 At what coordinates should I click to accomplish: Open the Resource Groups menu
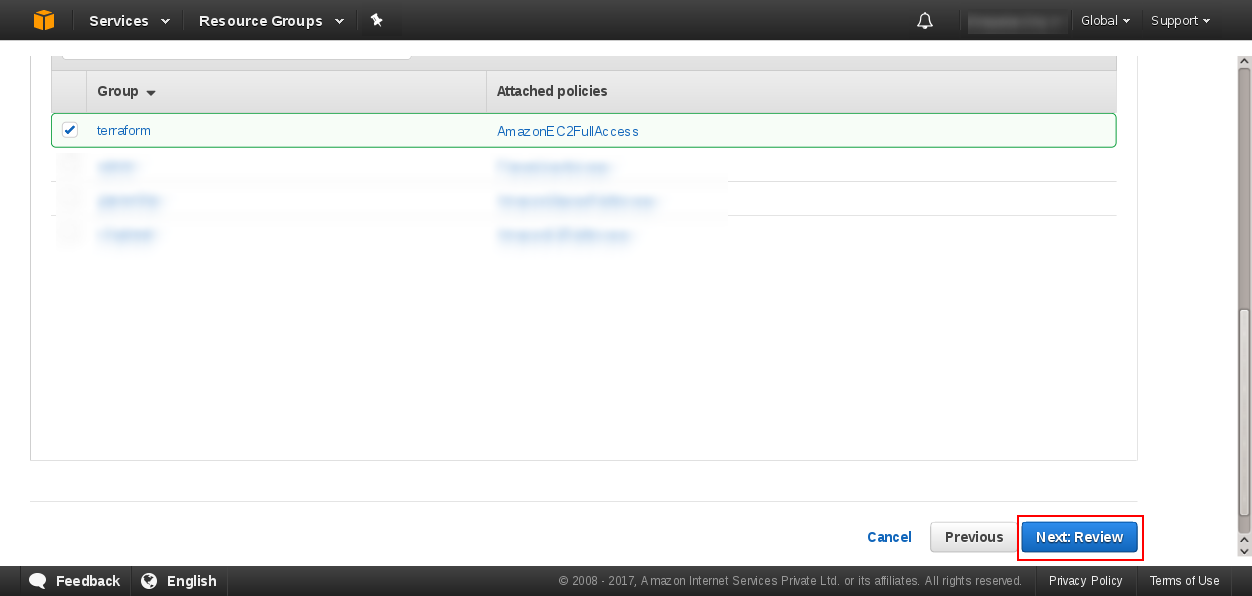[271, 20]
